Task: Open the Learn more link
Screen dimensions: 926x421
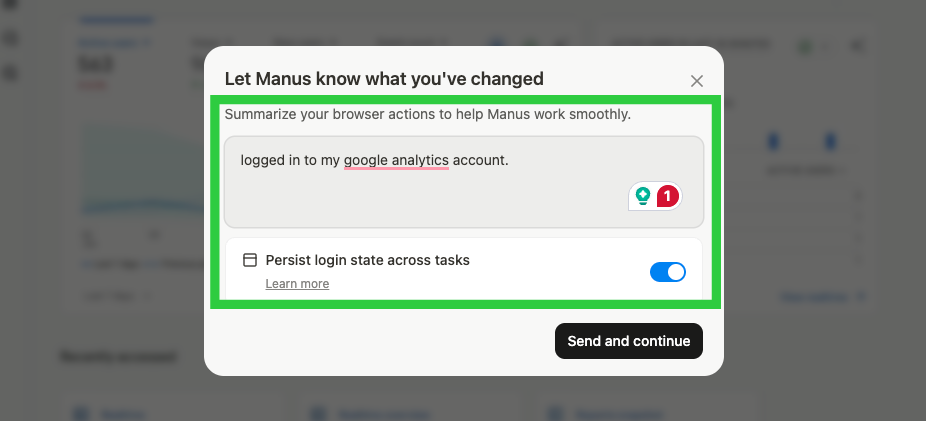Action: point(297,284)
